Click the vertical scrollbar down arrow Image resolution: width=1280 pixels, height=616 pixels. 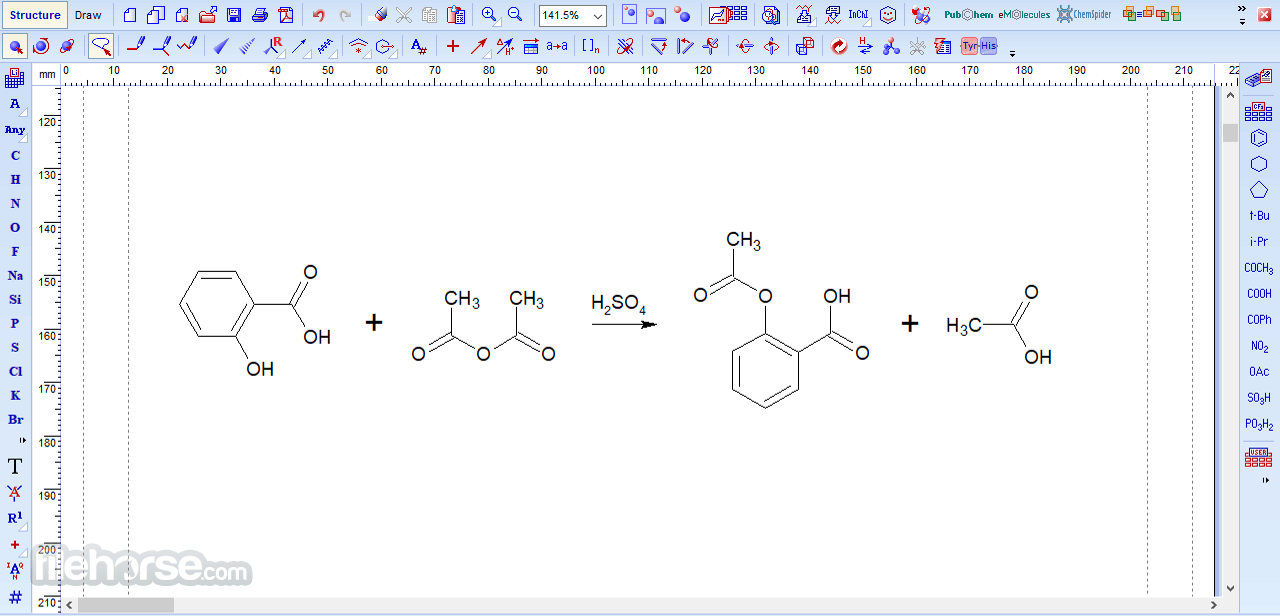[1230, 590]
